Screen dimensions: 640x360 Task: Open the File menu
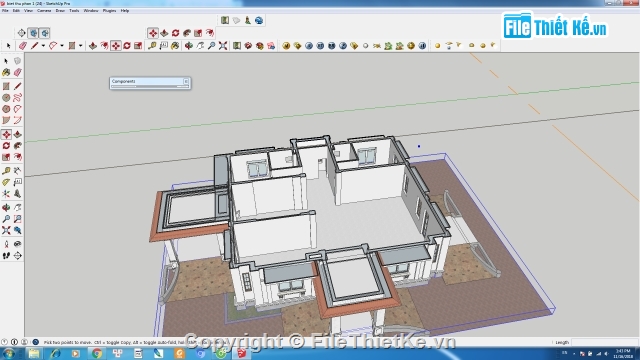pyautogui.click(x=5, y=11)
